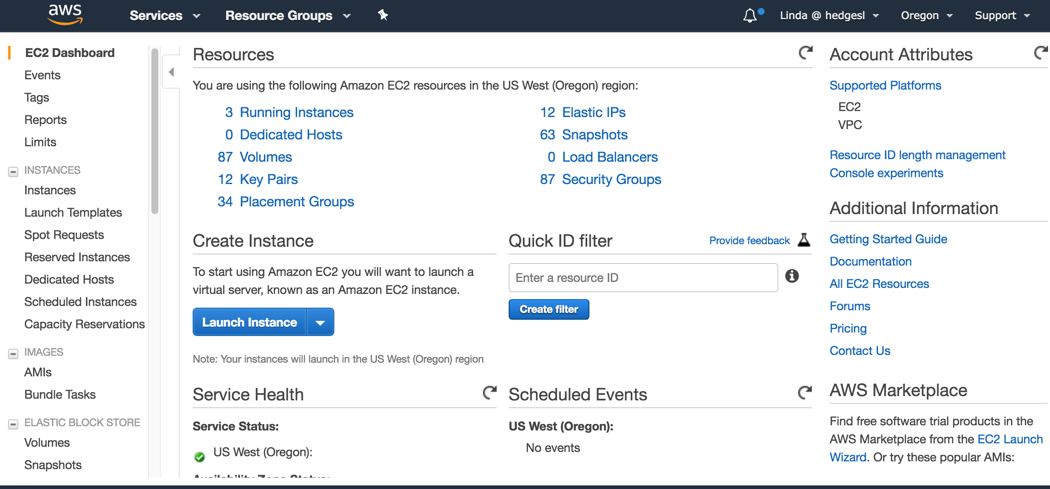Open the AWS logo home link

click(65, 14)
